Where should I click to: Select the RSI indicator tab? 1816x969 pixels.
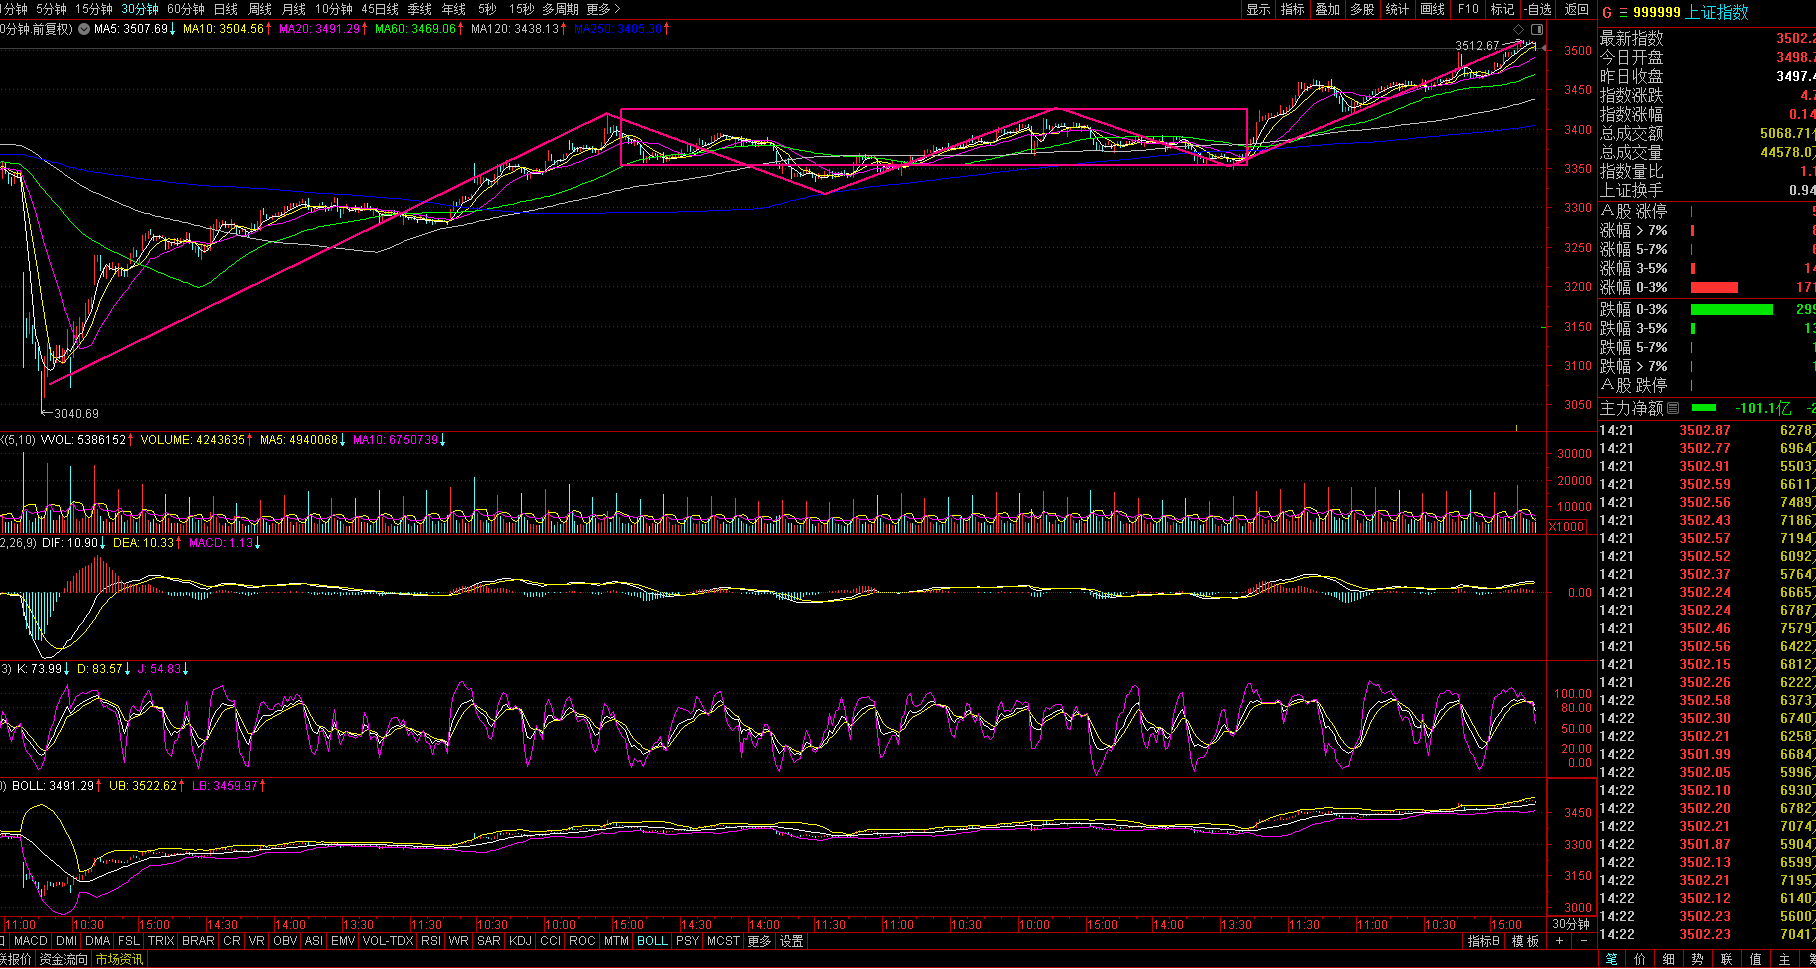click(x=431, y=941)
